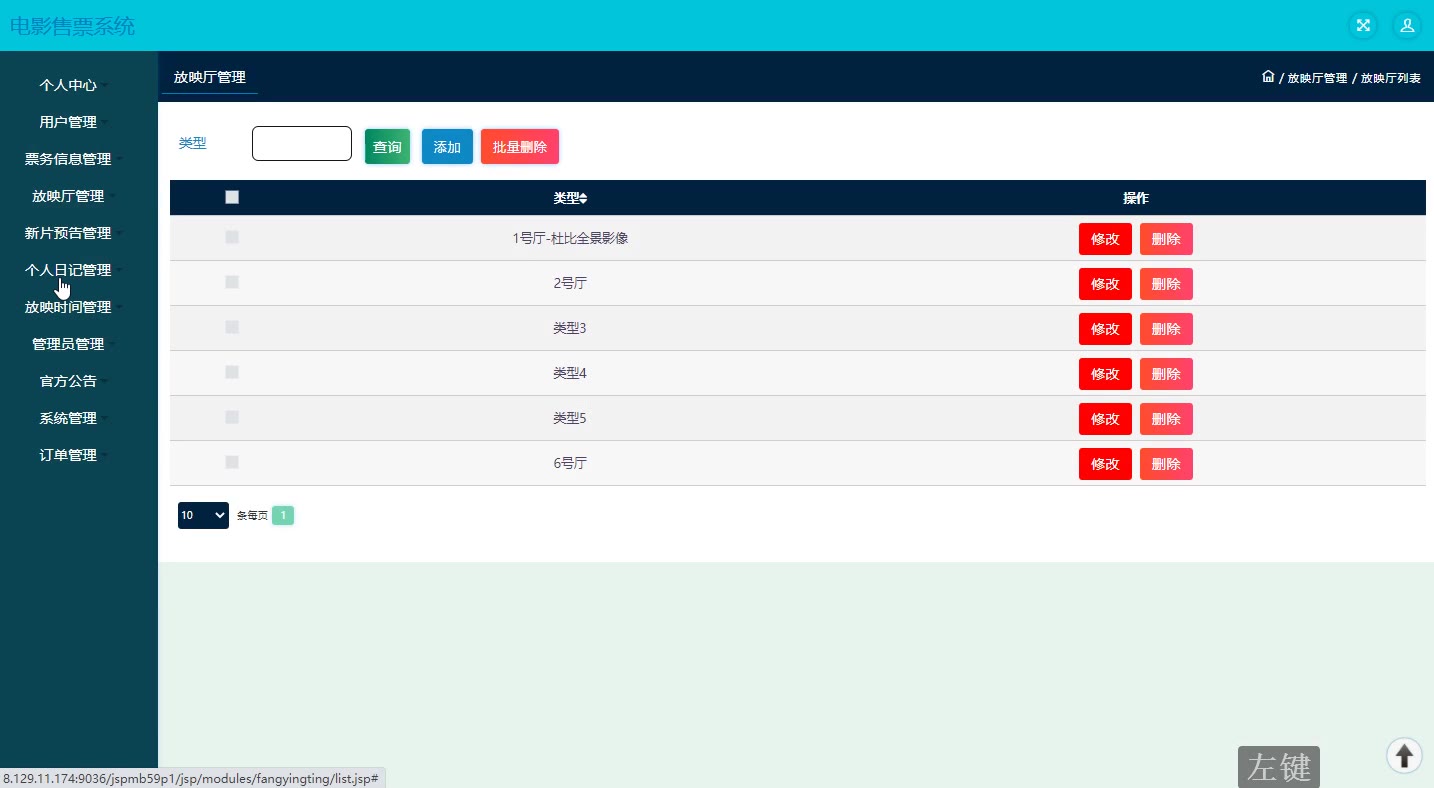This screenshot has height=788, width=1434.
Task: Click the 操作 column header
Action: [1136, 198]
